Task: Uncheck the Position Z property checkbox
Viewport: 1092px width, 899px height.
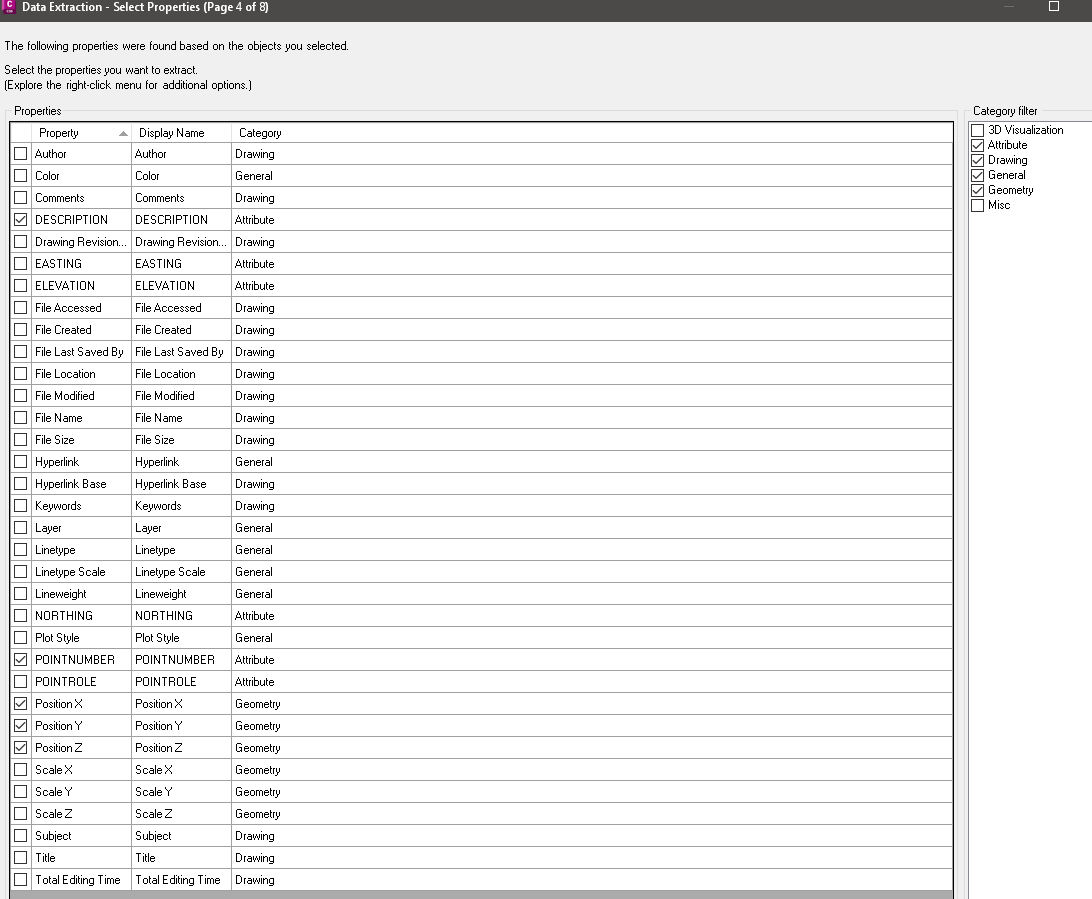Action: 21,748
